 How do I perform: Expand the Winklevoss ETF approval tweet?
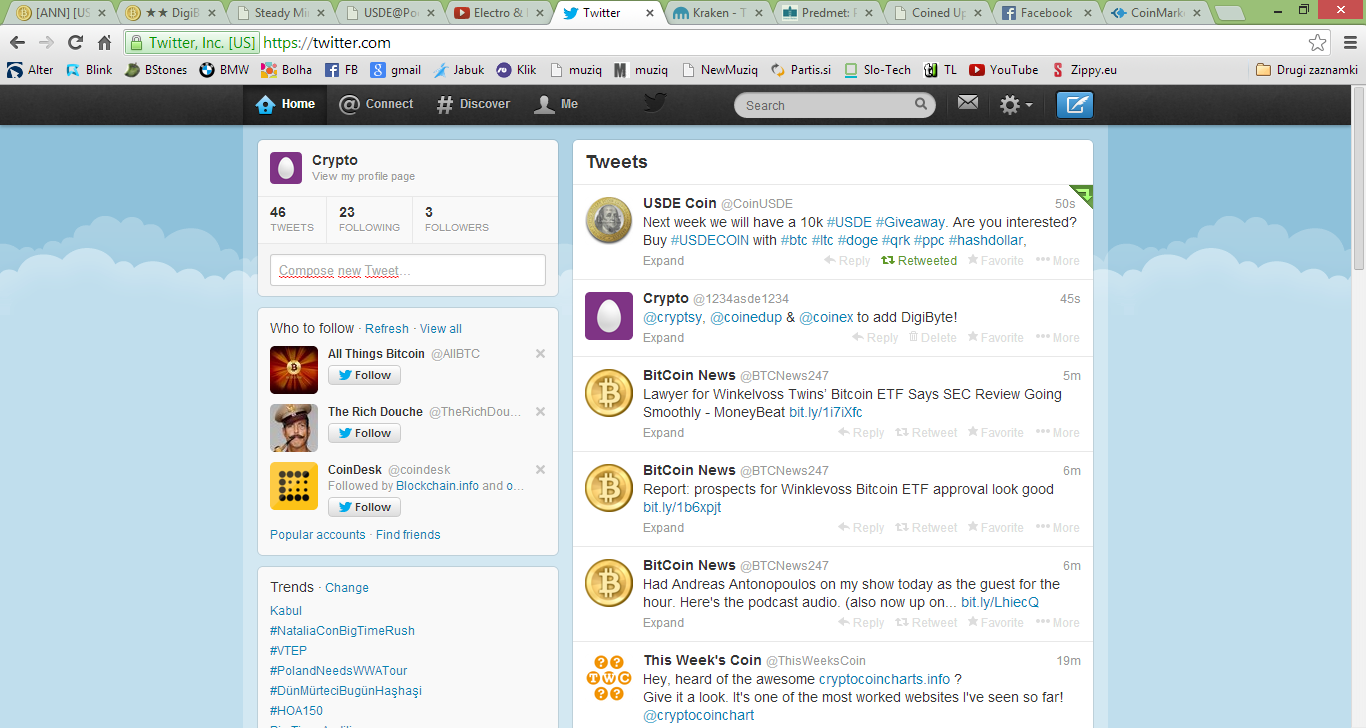point(664,527)
